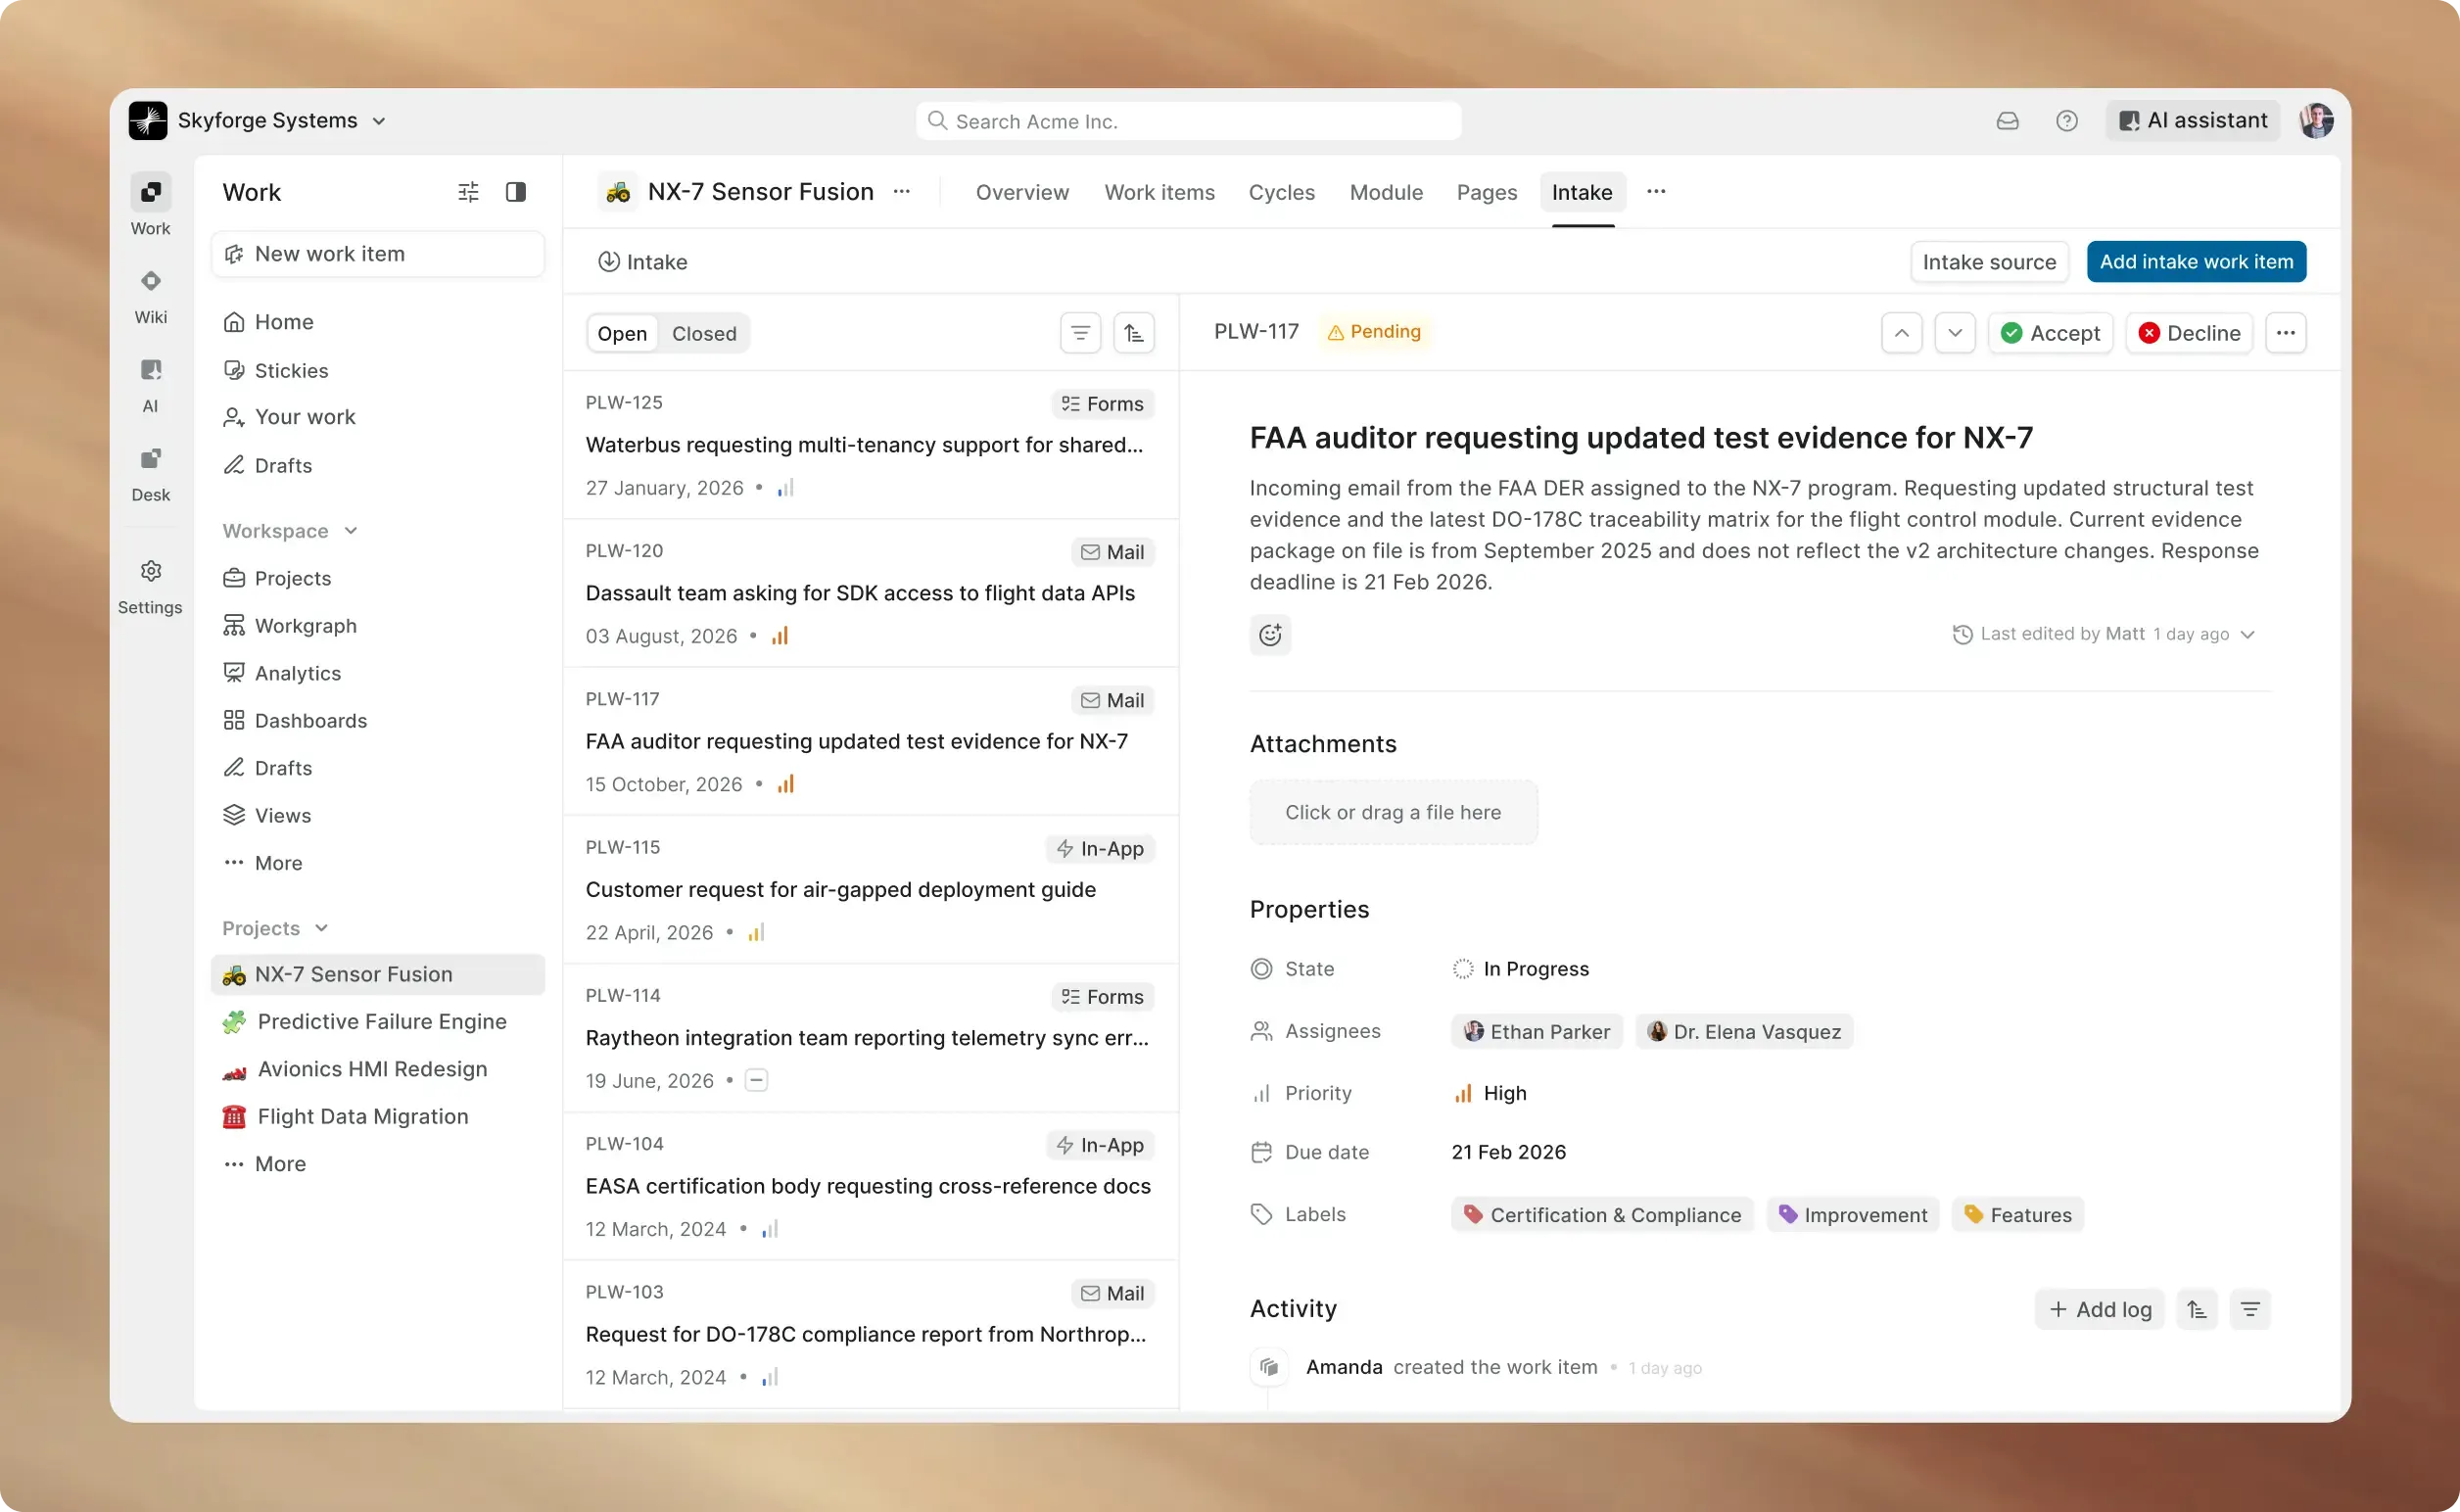Open the AI assistant
2460x1512 pixels.
pyautogui.click(x=2193, y=121)
